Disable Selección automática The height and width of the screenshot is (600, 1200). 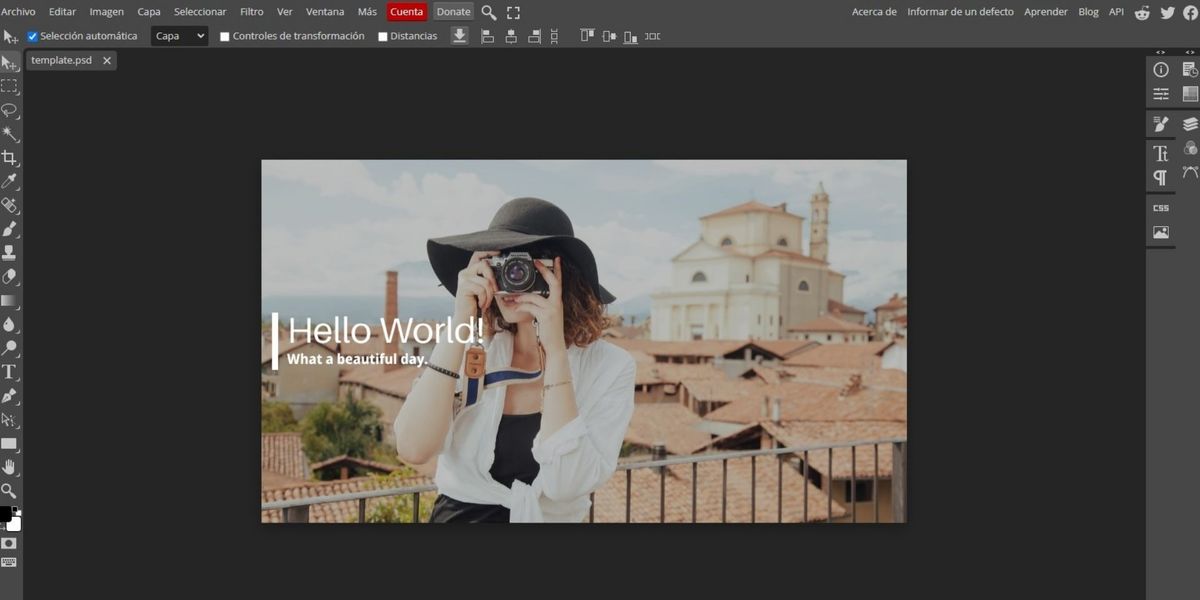click(x=33, y=35)
